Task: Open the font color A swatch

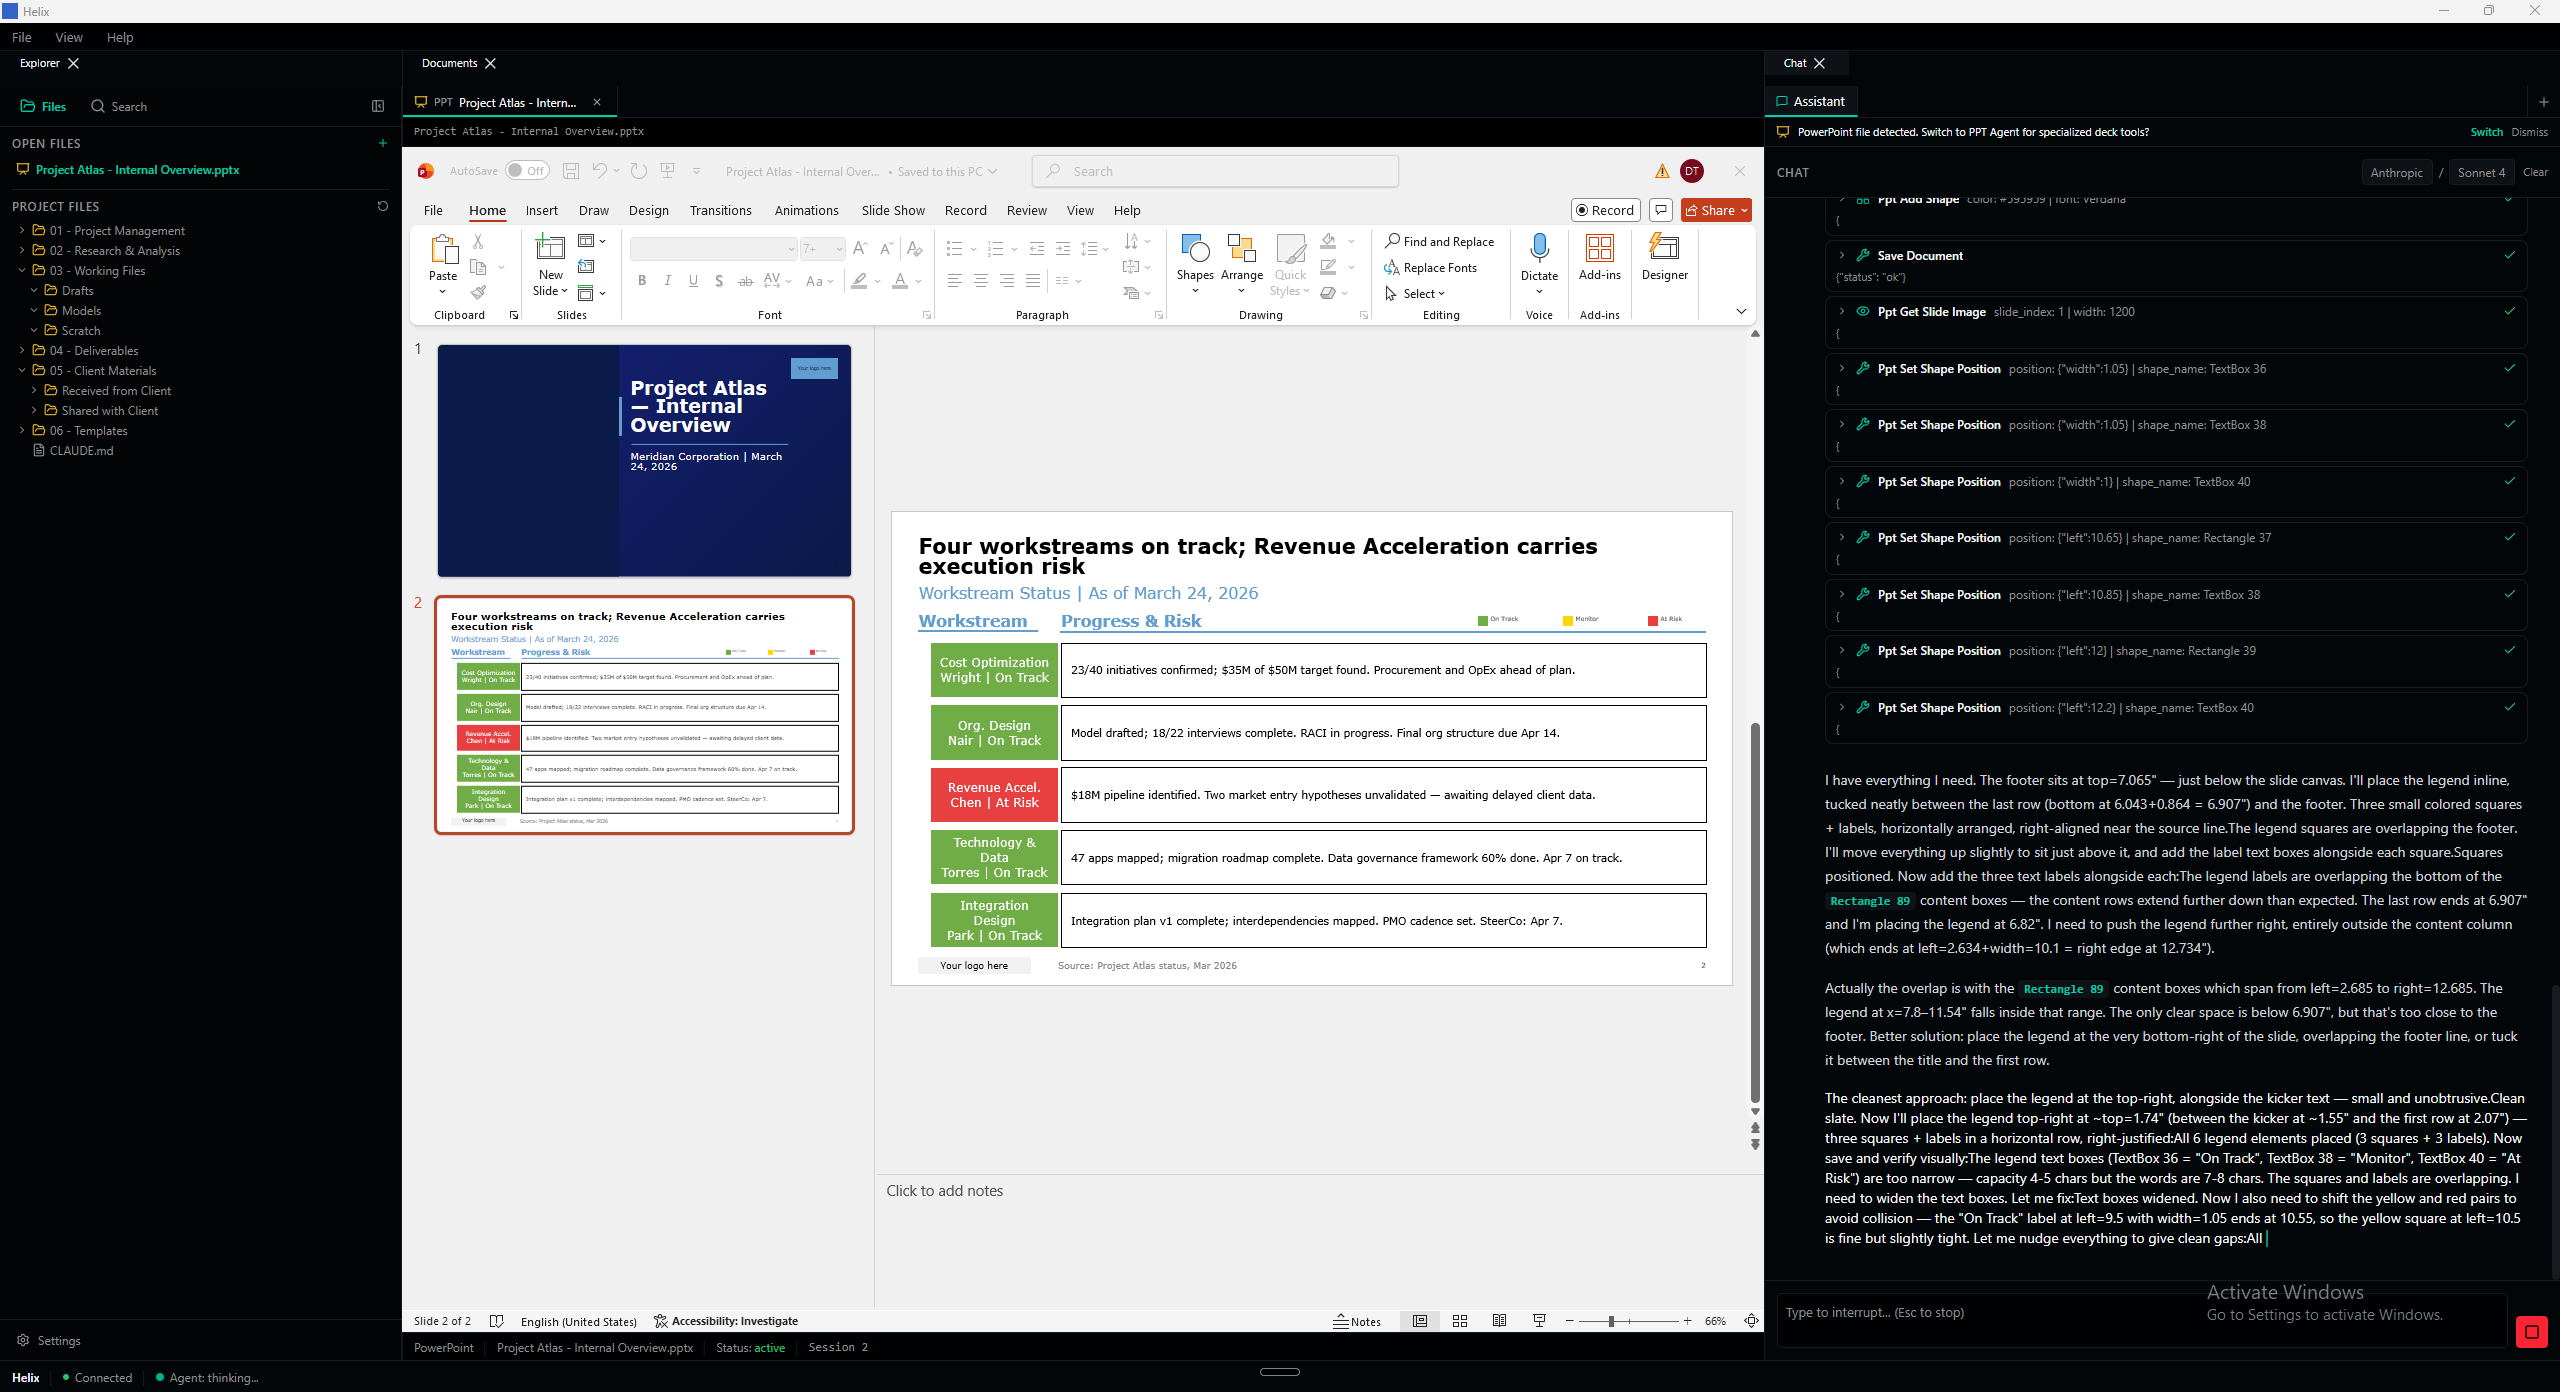Action: (900, 281)
